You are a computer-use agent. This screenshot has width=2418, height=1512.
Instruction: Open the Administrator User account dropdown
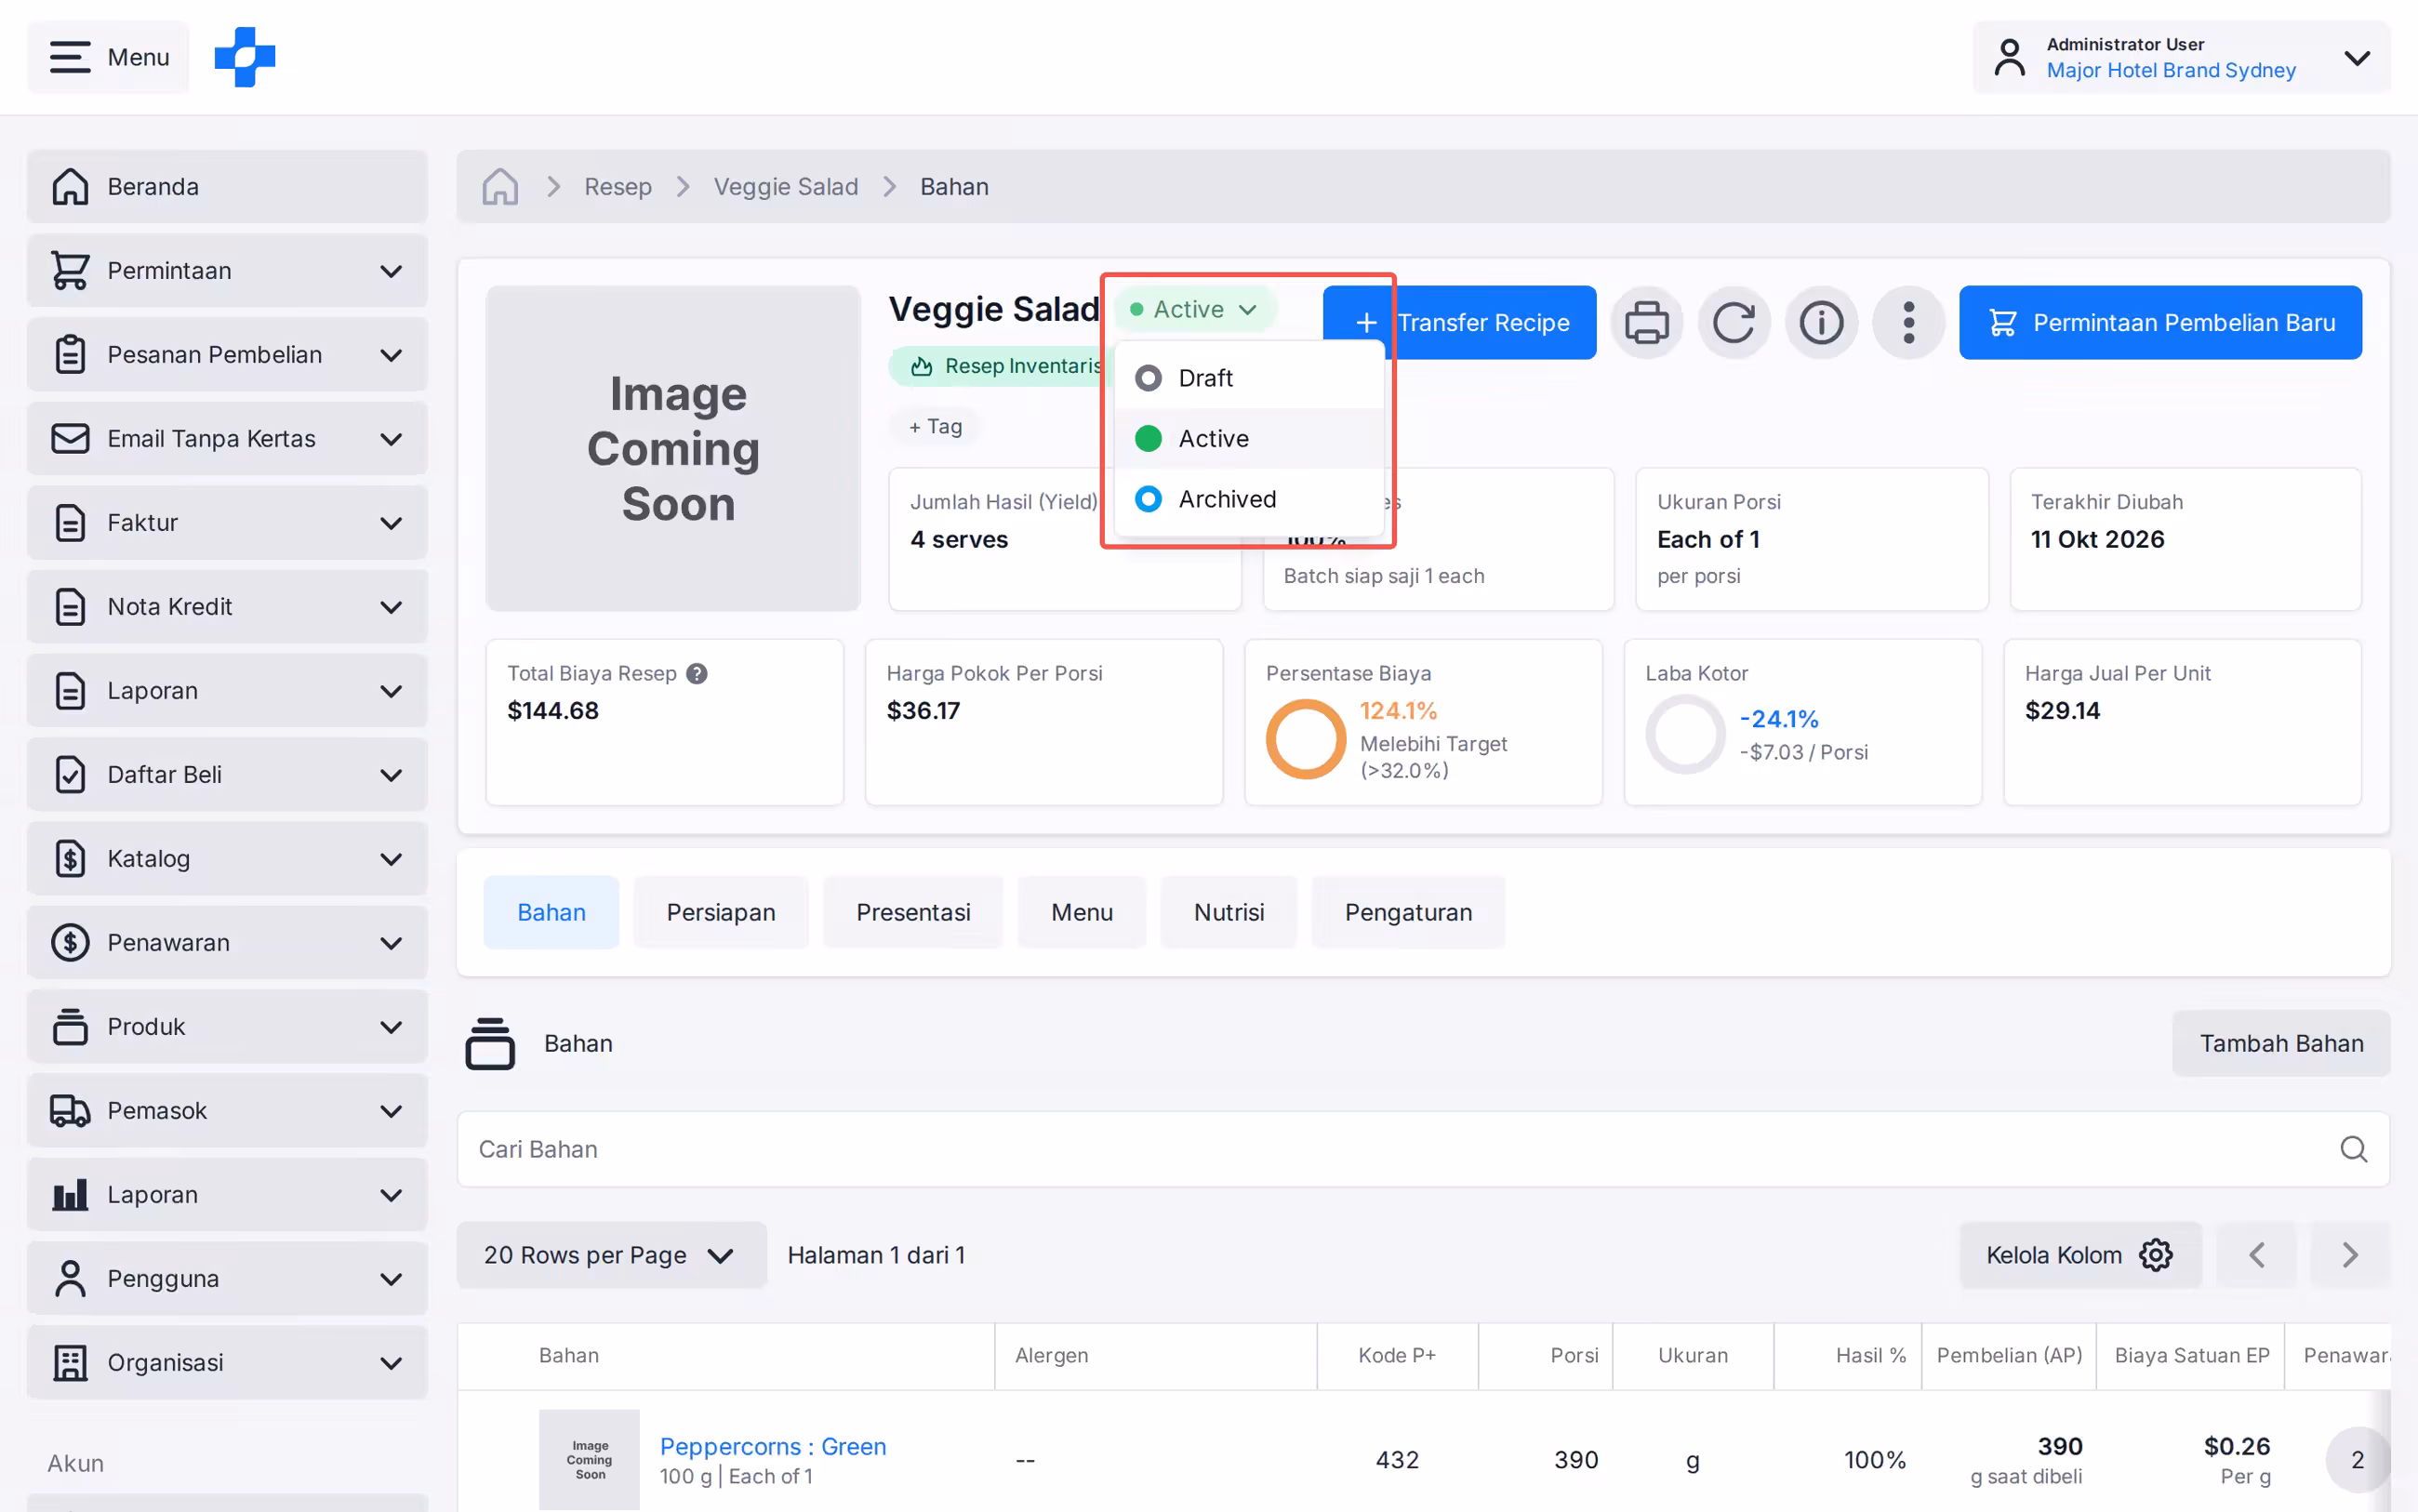[x=2181, y=57]
